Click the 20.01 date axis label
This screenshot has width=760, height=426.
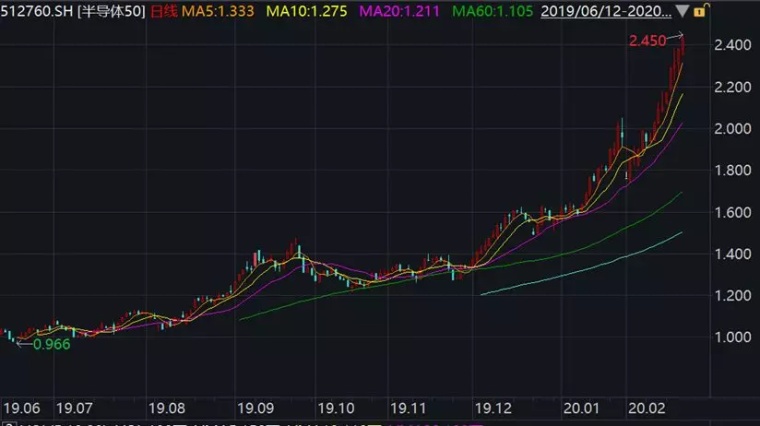tap(581, 409)
